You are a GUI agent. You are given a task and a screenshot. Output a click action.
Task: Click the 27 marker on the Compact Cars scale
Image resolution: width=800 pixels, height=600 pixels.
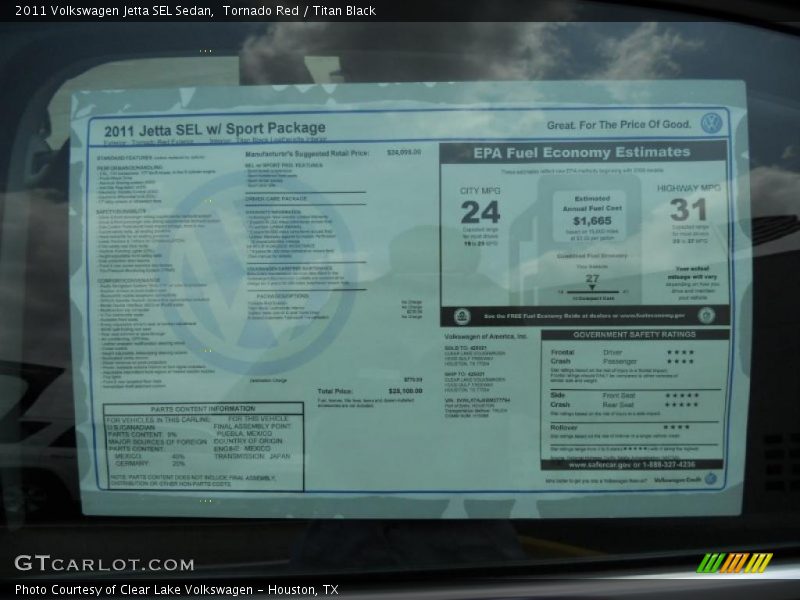(592, 280)
